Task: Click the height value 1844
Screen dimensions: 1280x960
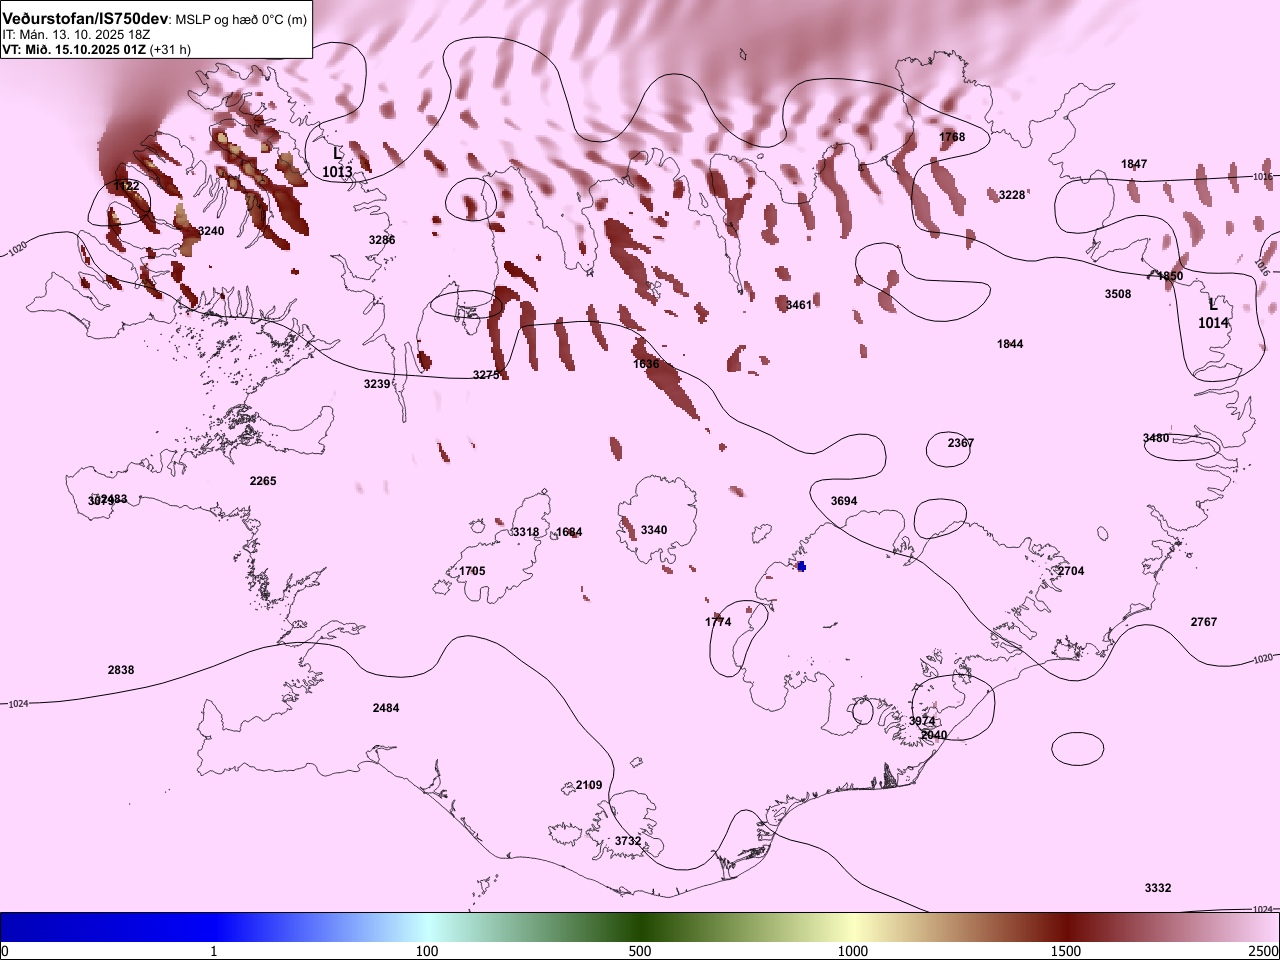Action: (1010, 344)
